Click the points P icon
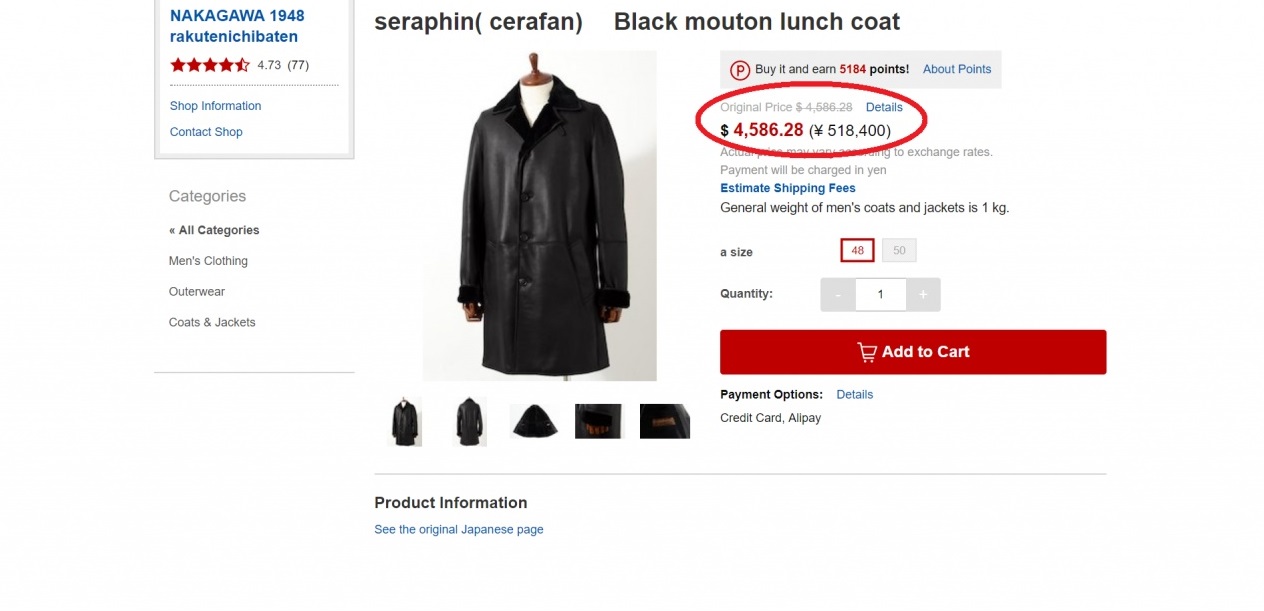 coord(740,70)
